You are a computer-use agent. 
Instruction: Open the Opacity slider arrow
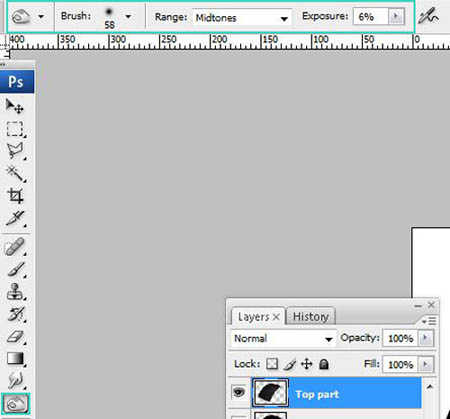(426, 338)
